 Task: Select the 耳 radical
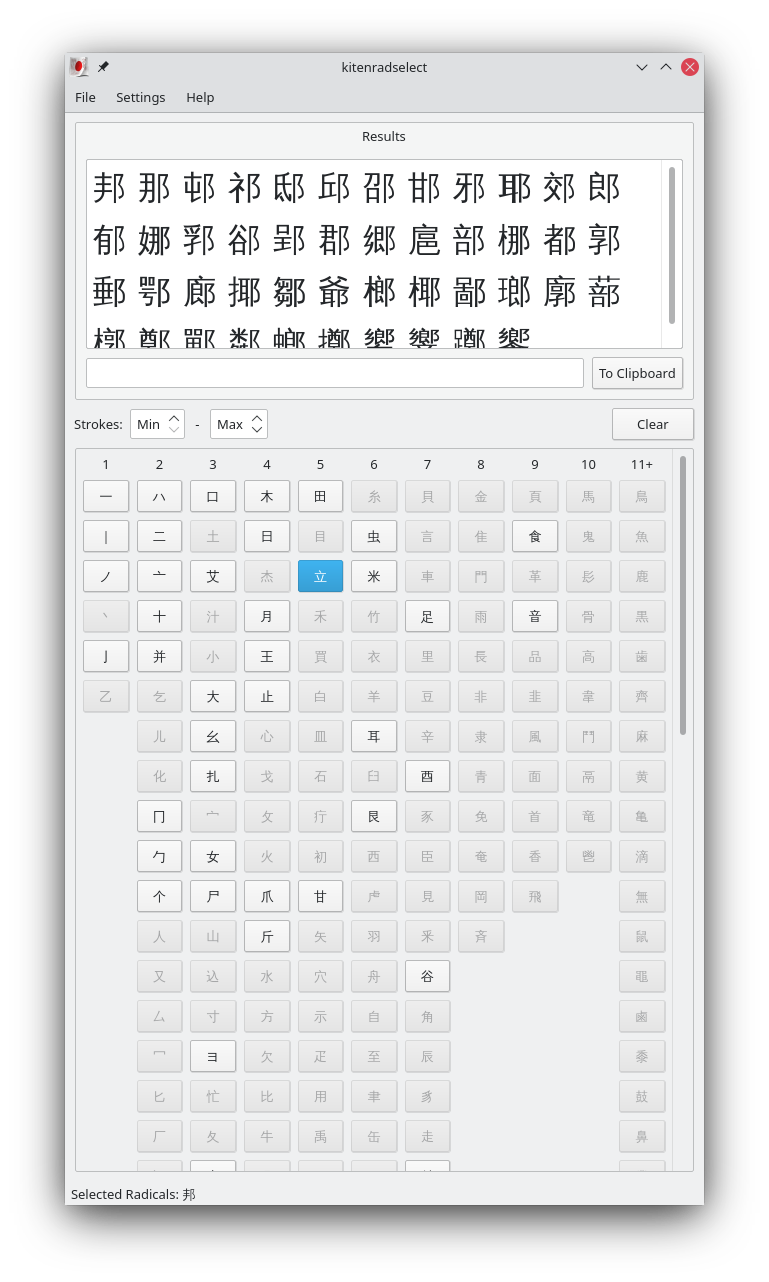point(374,736)
